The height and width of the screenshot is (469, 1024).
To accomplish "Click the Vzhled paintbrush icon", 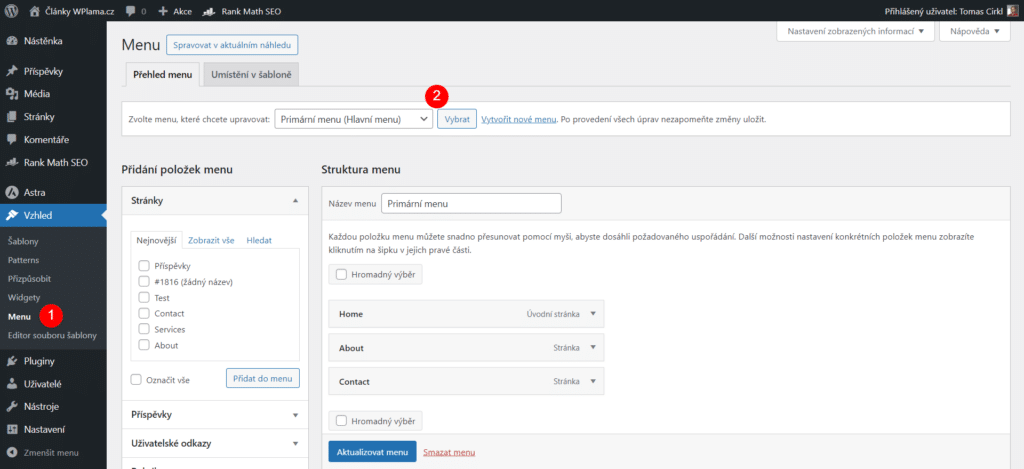I will [x=11, y=216].
